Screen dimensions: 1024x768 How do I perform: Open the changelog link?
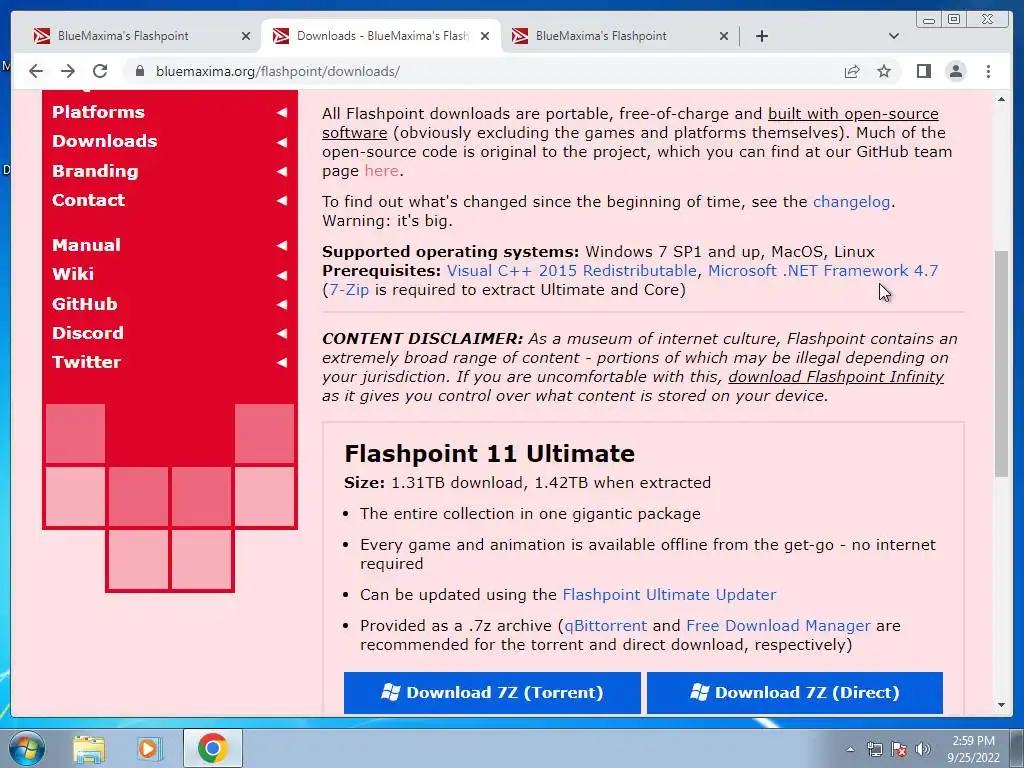pyautogui.click(x=851, y=202)
